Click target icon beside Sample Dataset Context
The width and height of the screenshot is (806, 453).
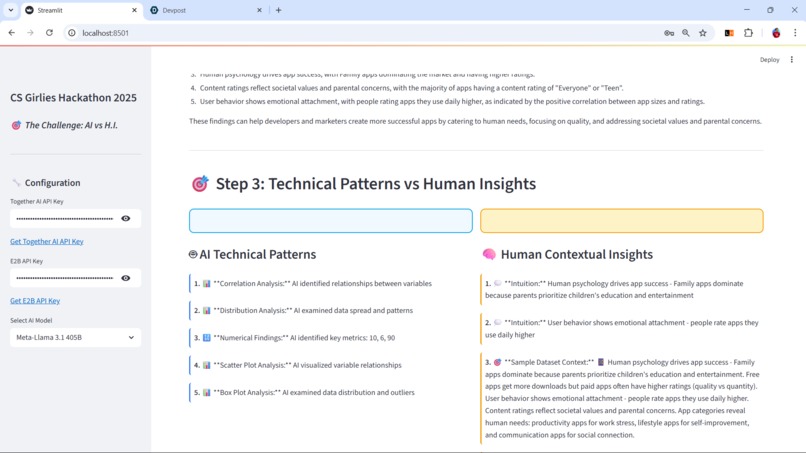498,363
